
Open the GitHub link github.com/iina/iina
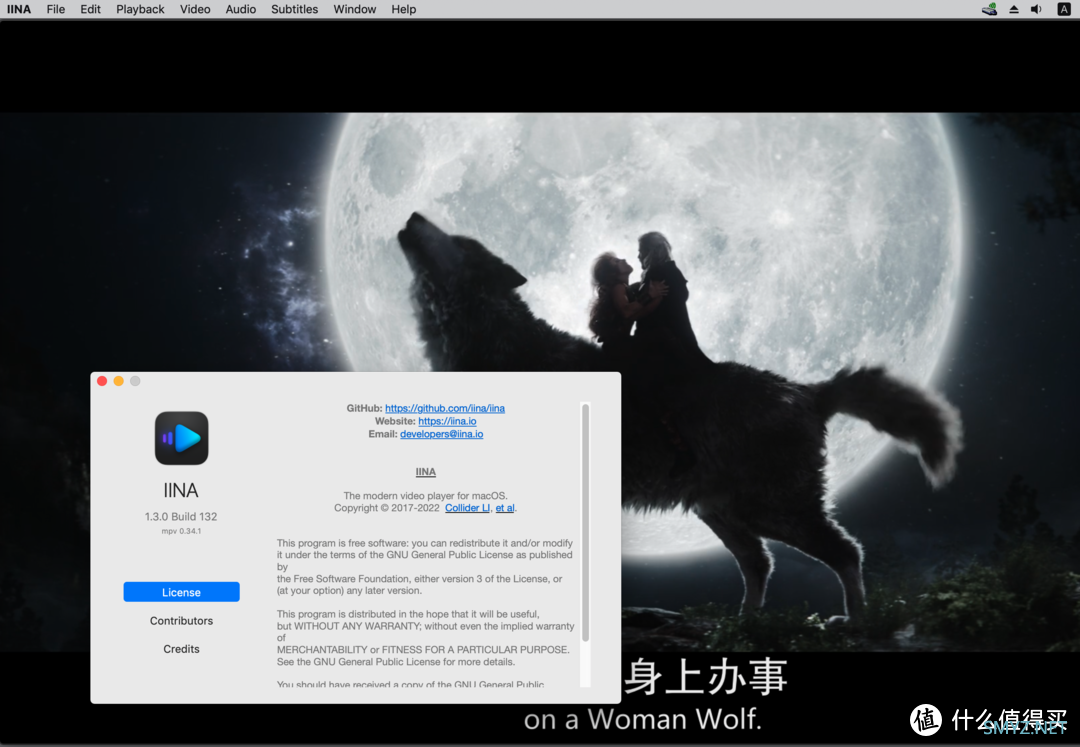445,408
